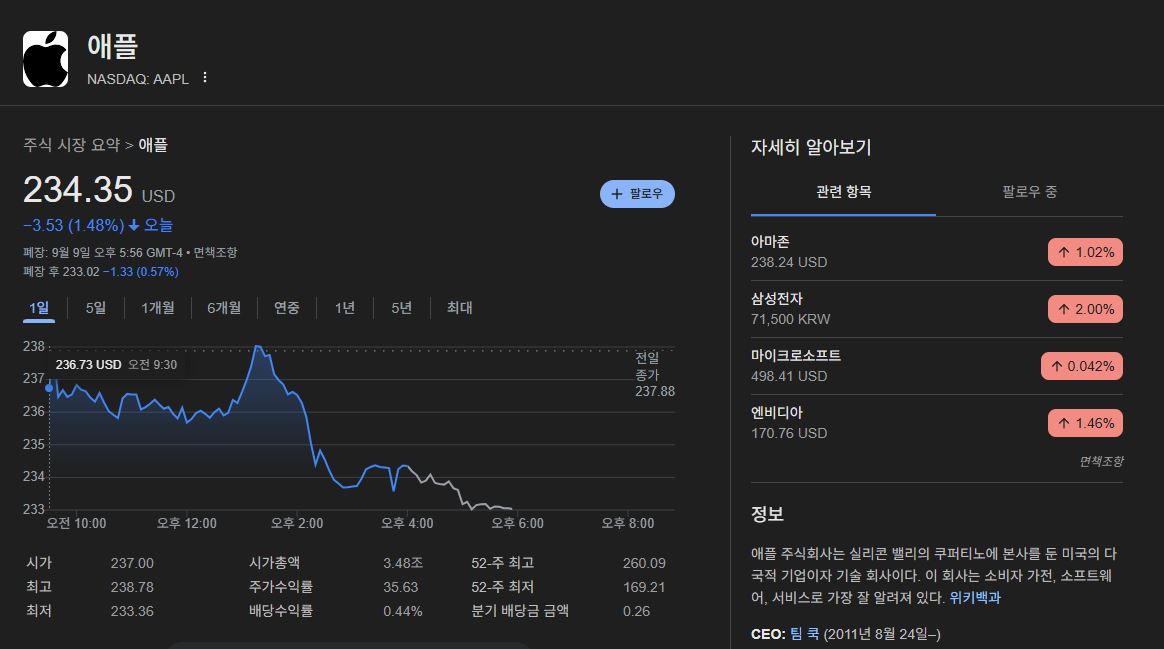Click the −3.53 (1.48%) 오늘 change text
Screen dimensions: 1164x649
(98, 225)
